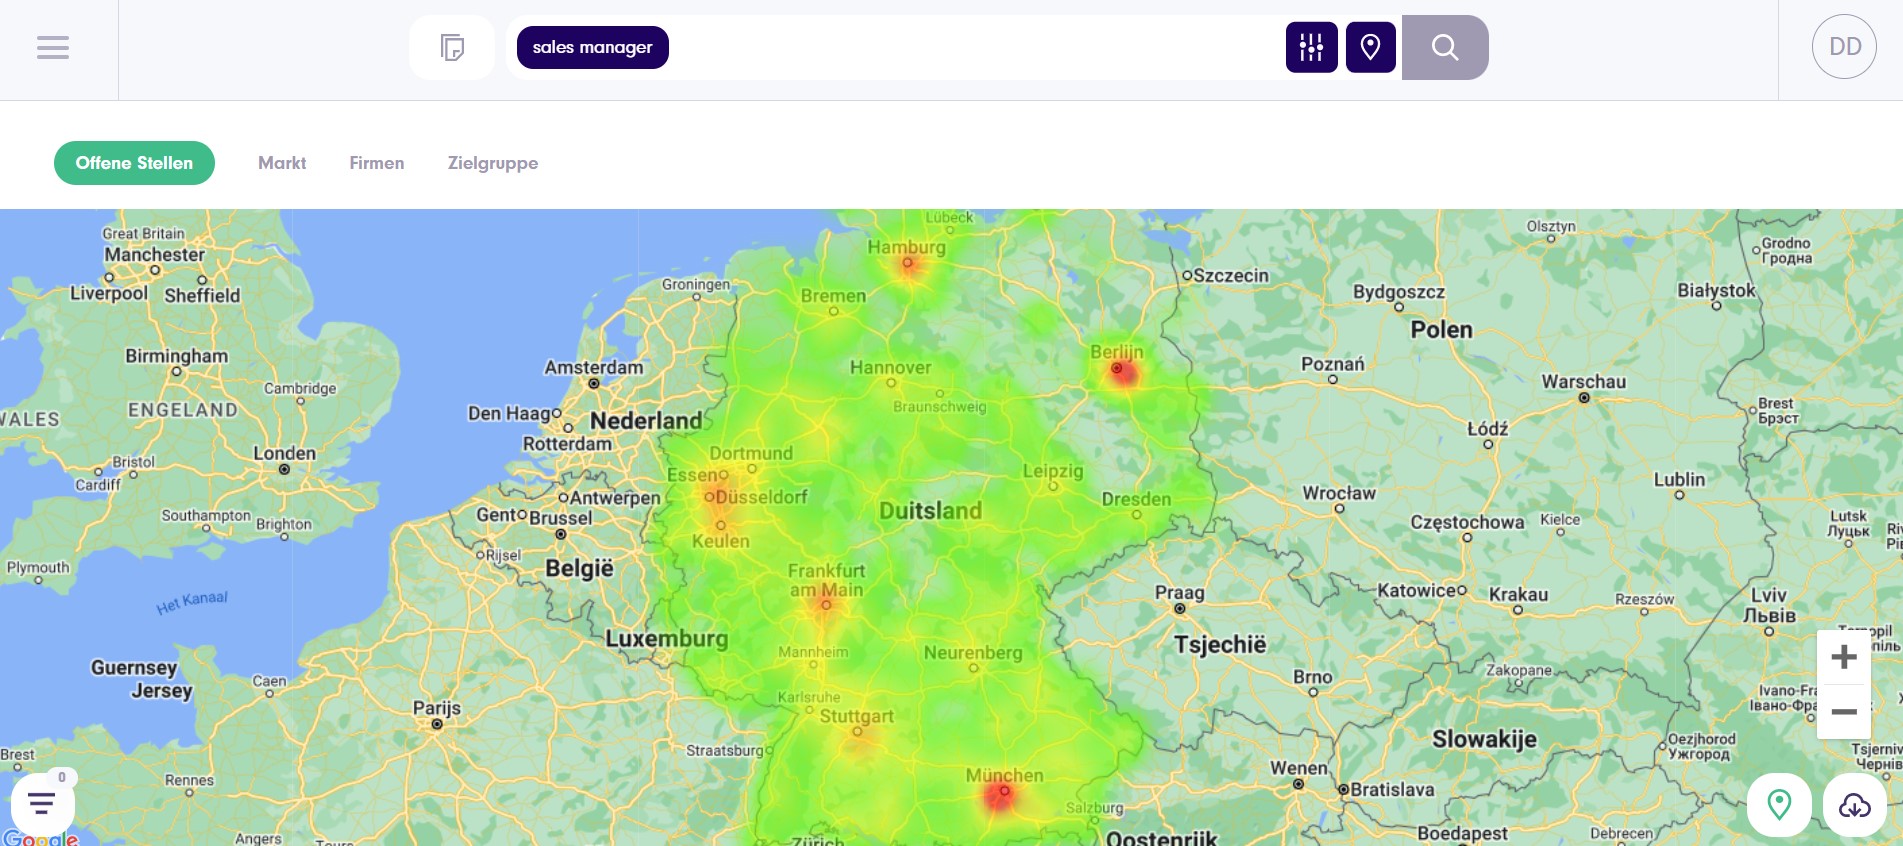Image resolution: width=1903 pixels, height=846 pixels.
Task: Click the saved documents copy icon
Action: [452, 47]
